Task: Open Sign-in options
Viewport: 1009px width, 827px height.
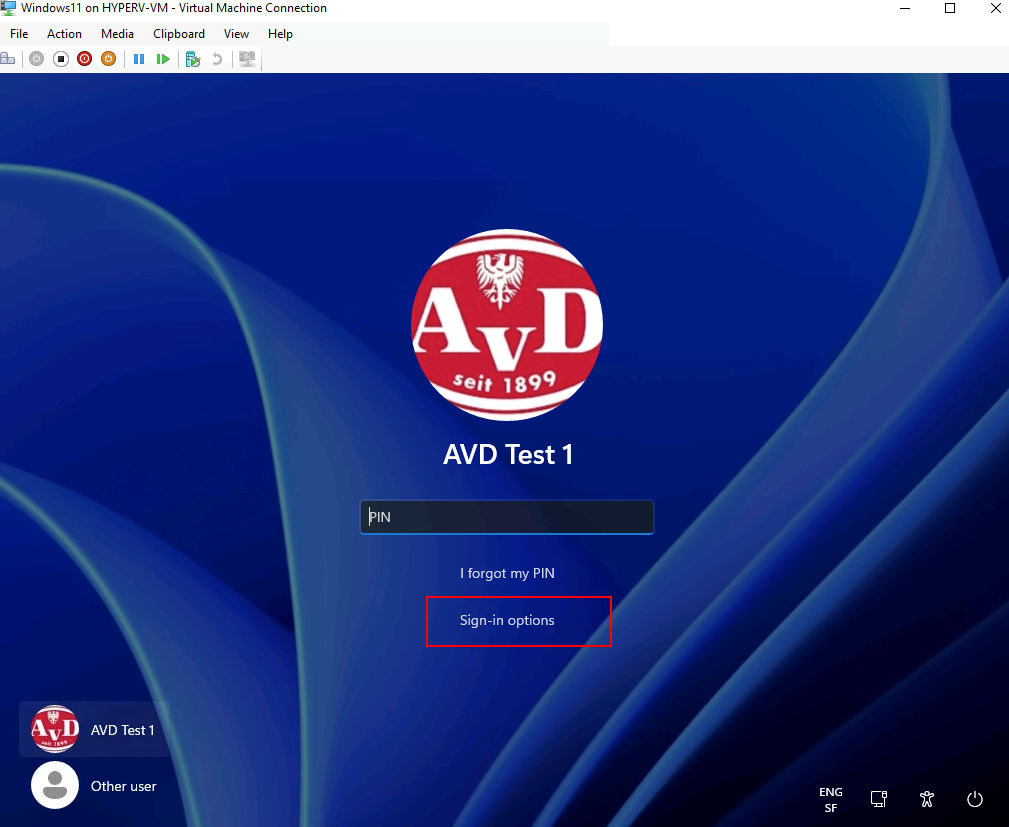Action: [507, 620]
